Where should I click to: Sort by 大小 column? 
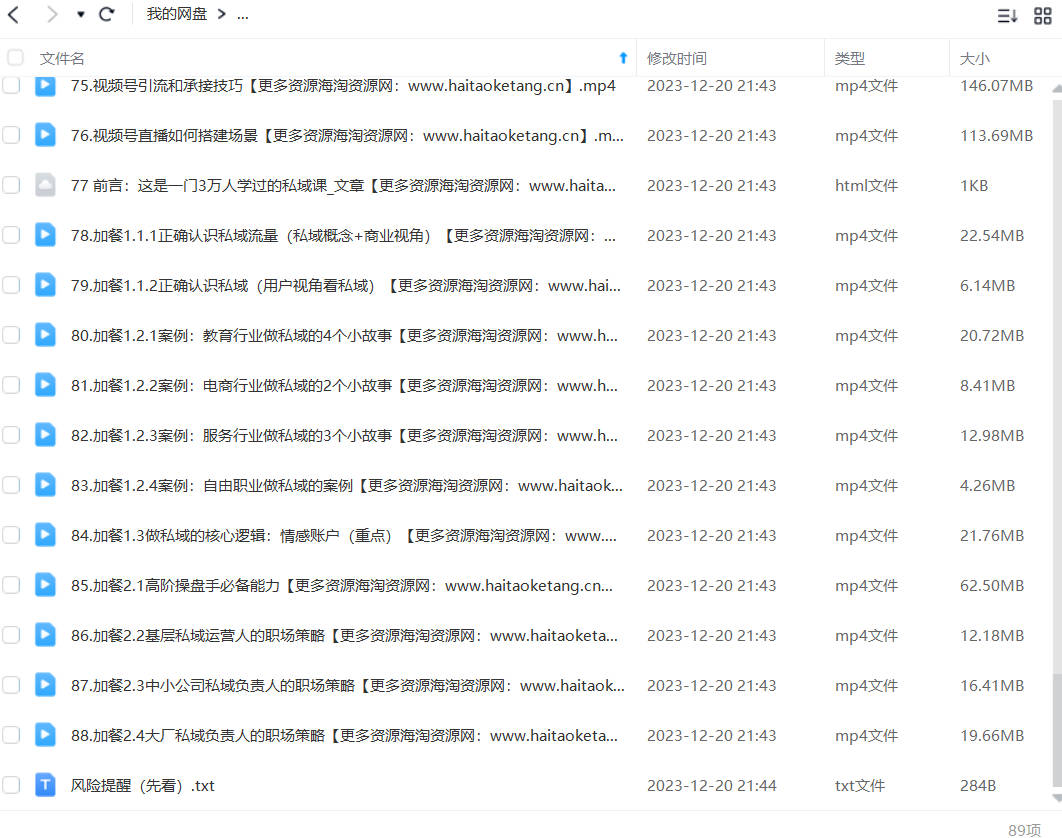pos(975,59)
